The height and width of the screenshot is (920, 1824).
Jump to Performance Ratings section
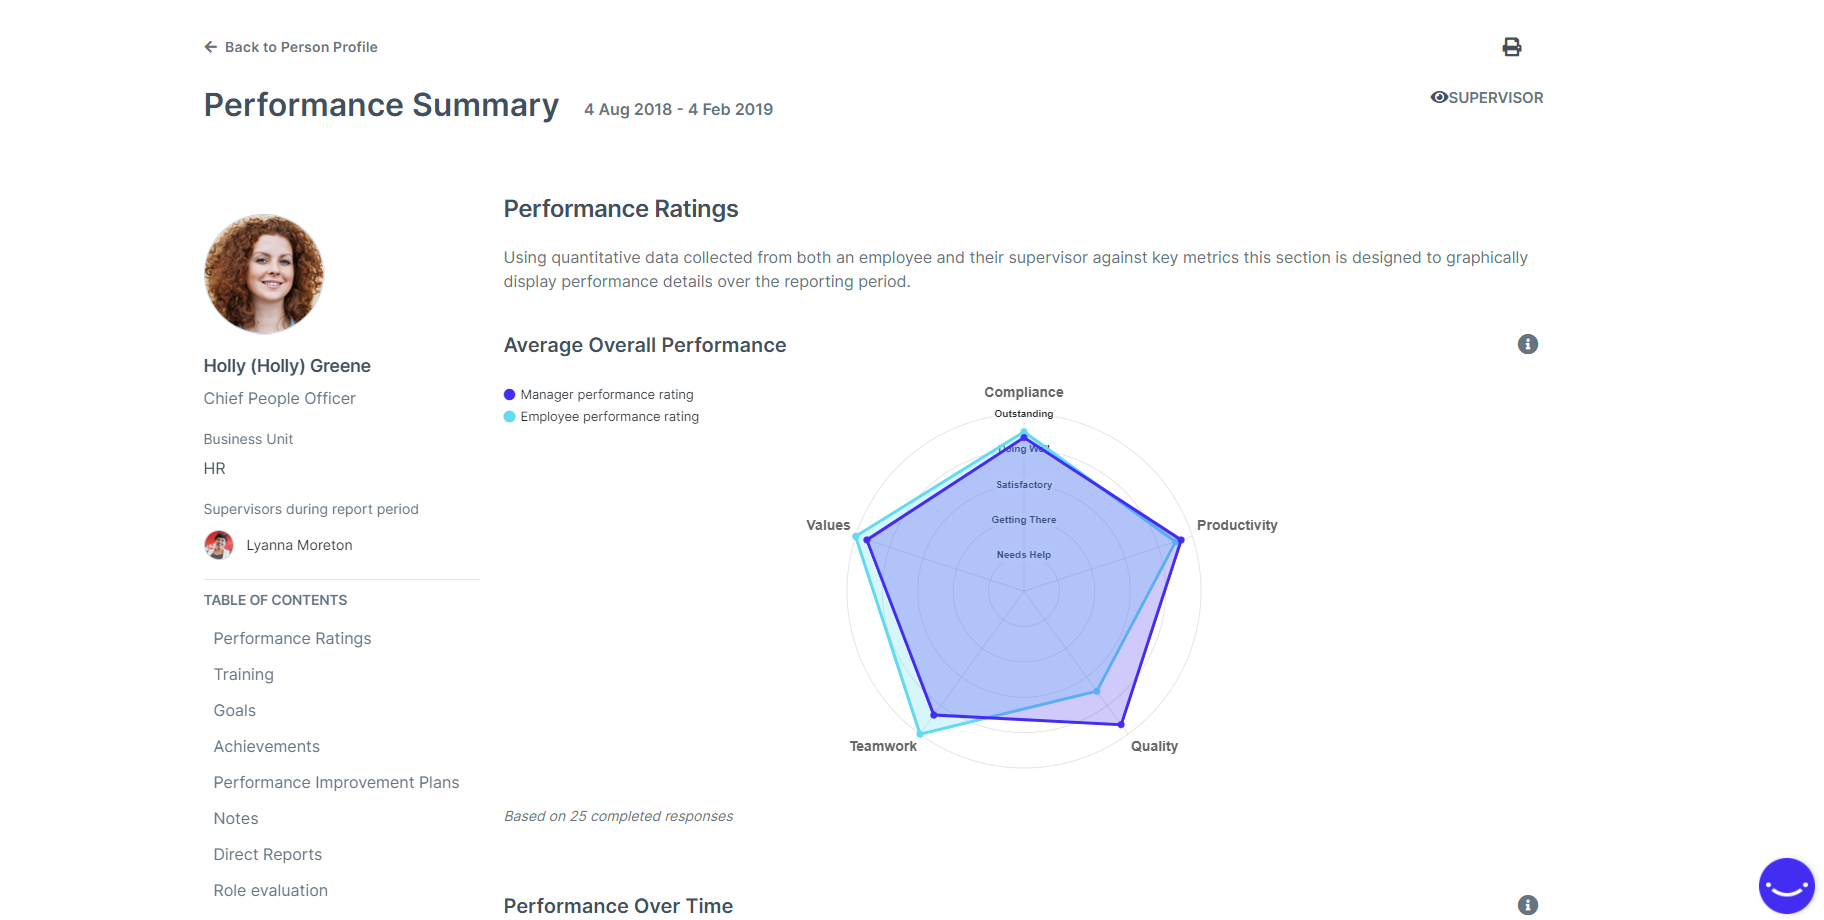click(292, 639)
